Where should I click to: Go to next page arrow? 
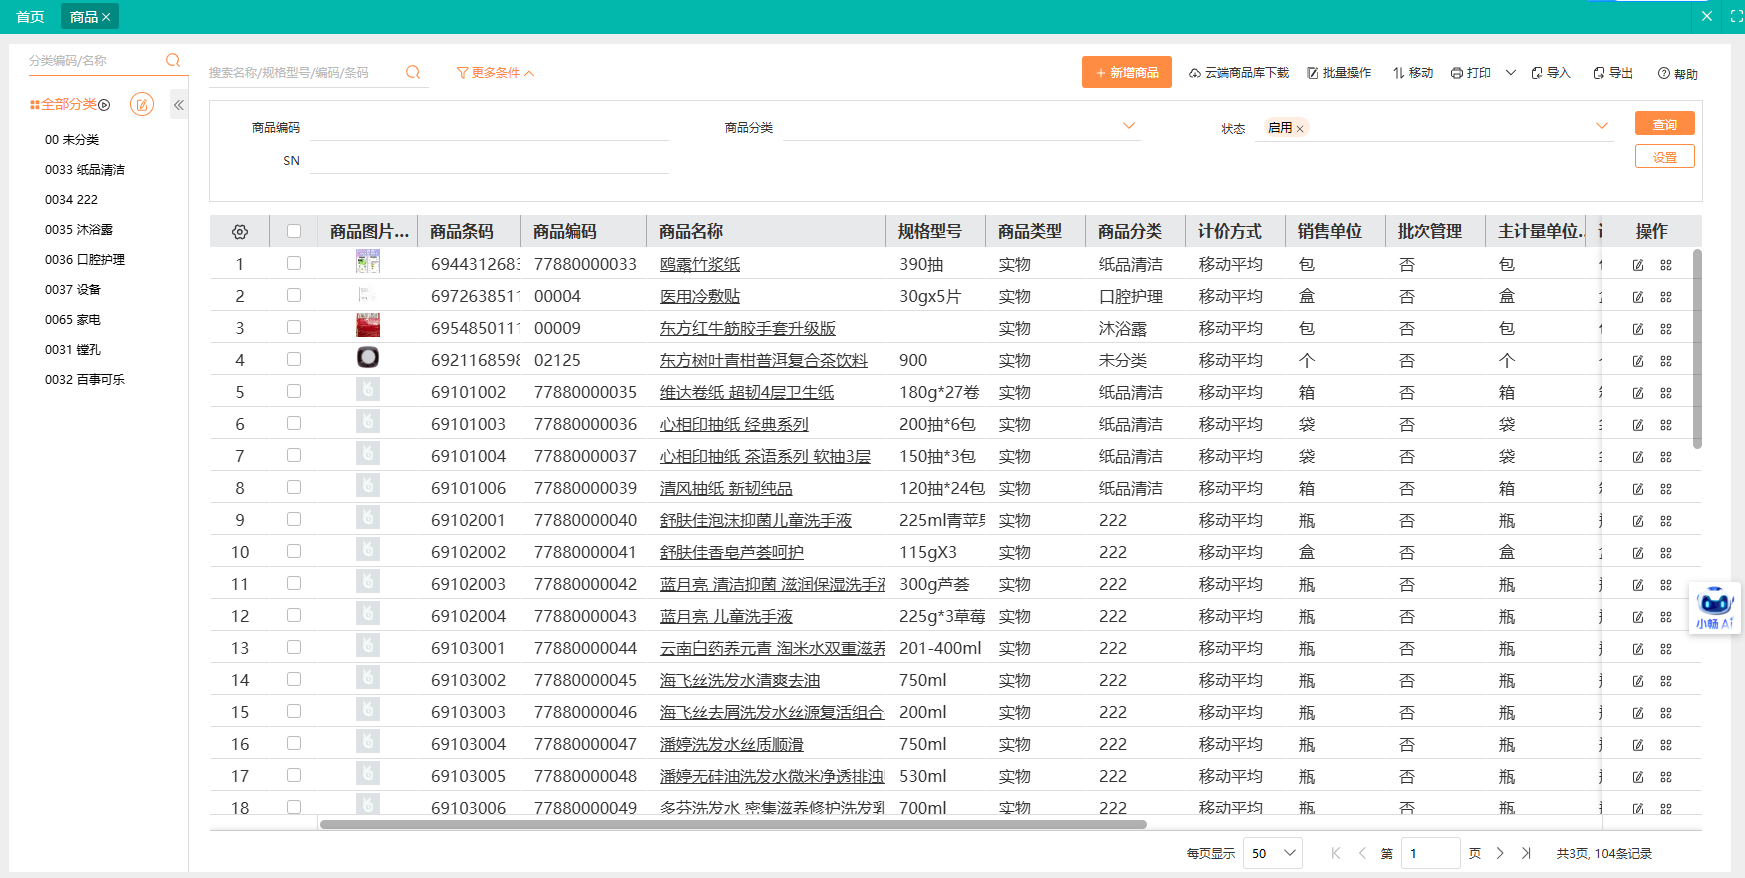coord(1500,853)
